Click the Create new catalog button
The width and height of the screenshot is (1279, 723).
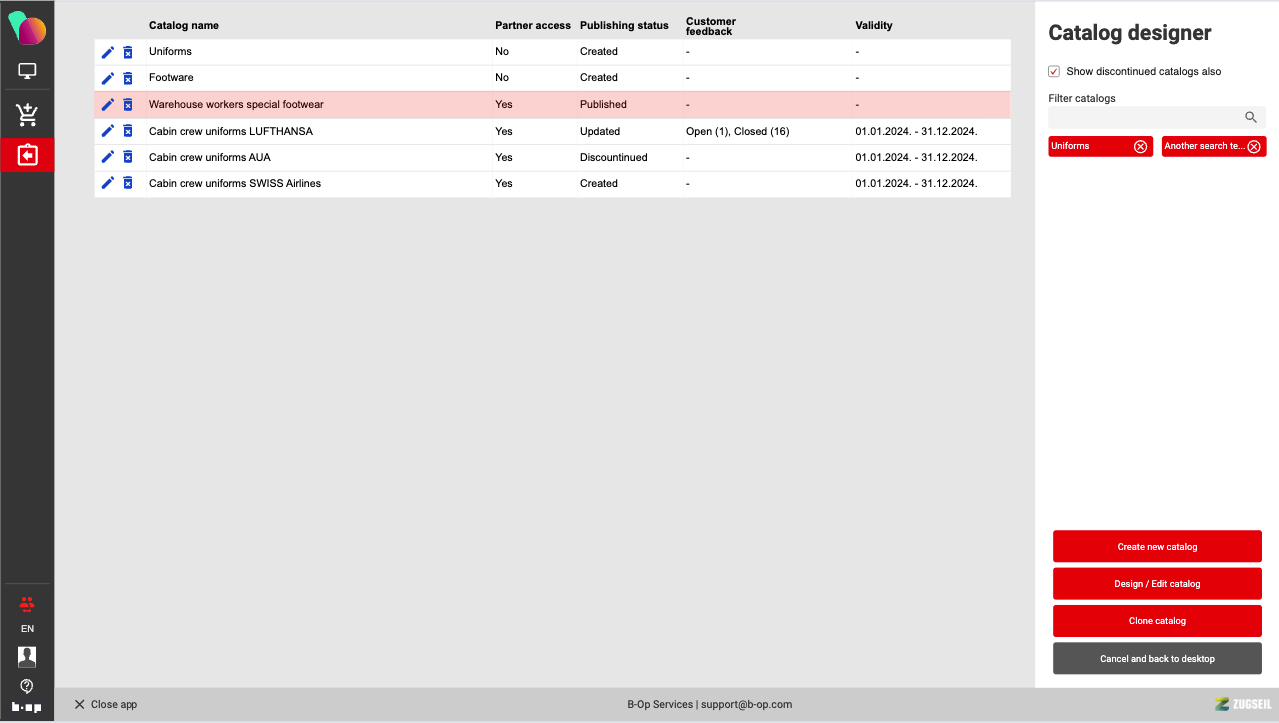(x=1157, y=547)
